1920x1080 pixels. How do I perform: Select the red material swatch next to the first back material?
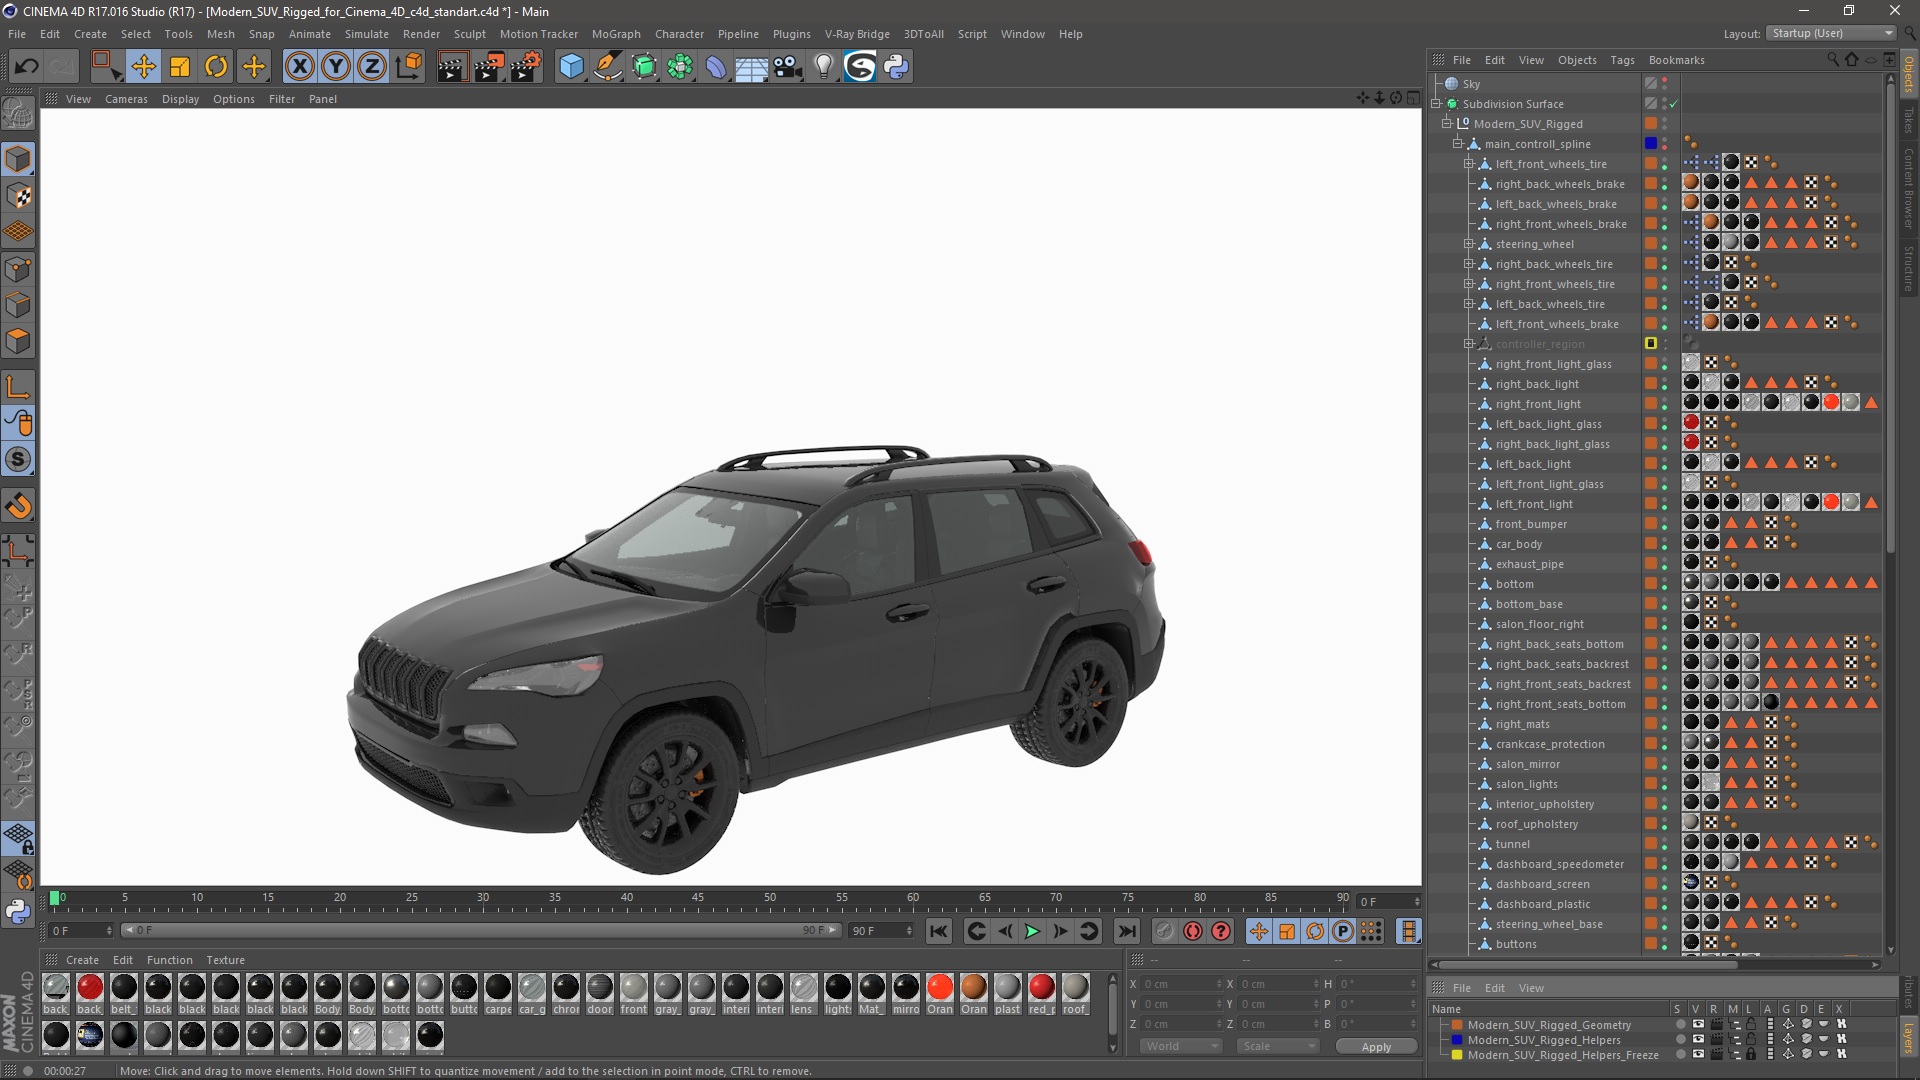90,988
